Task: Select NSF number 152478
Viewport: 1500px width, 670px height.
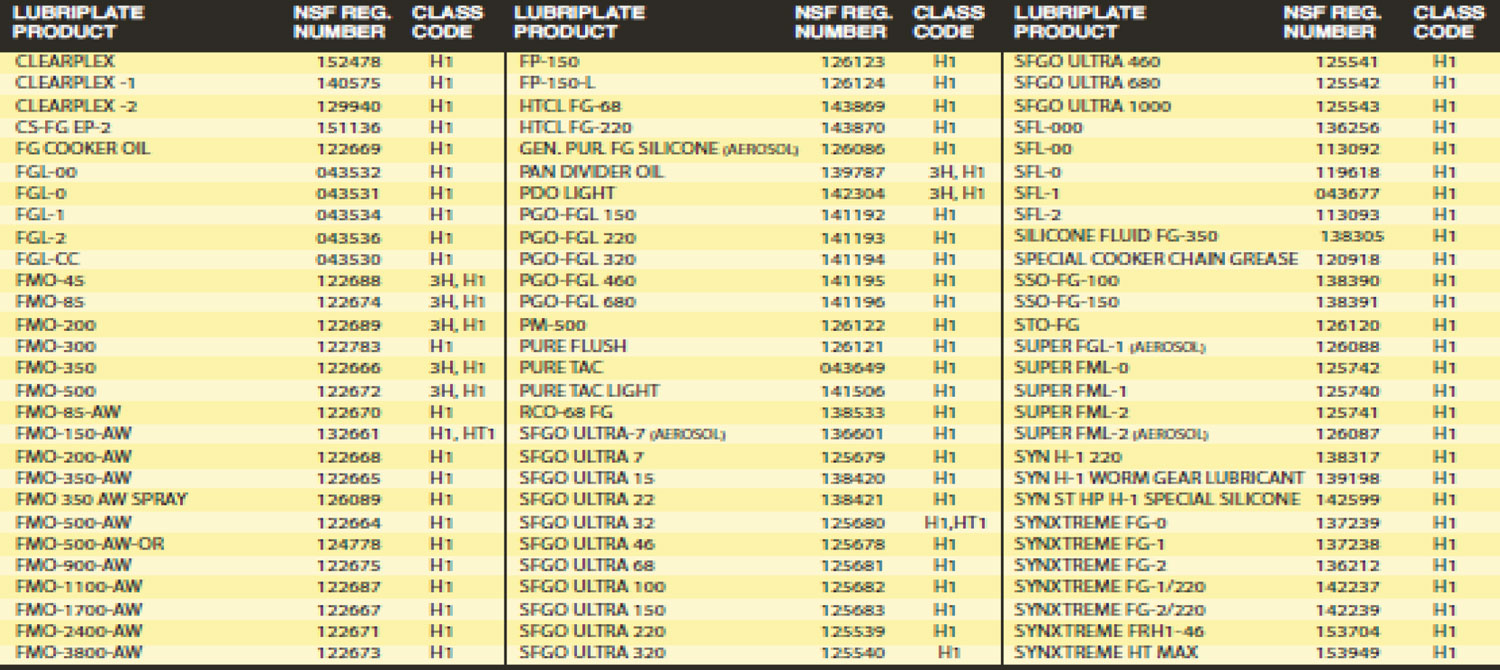Action: tap(349, 62)
